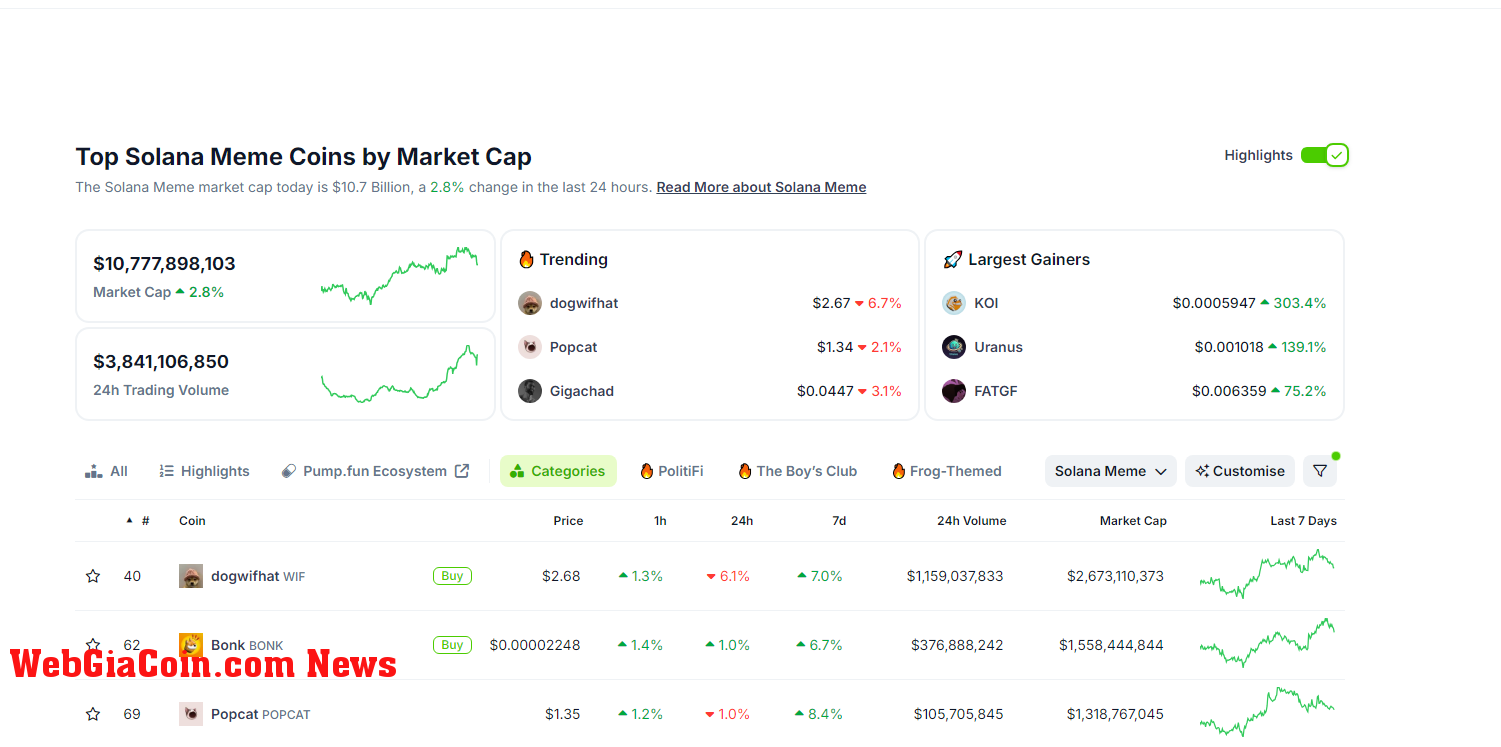This screenshot has height=747, width=1501.
Task: Open Gigachad in the Trending list
Action: tap(582, 391)
